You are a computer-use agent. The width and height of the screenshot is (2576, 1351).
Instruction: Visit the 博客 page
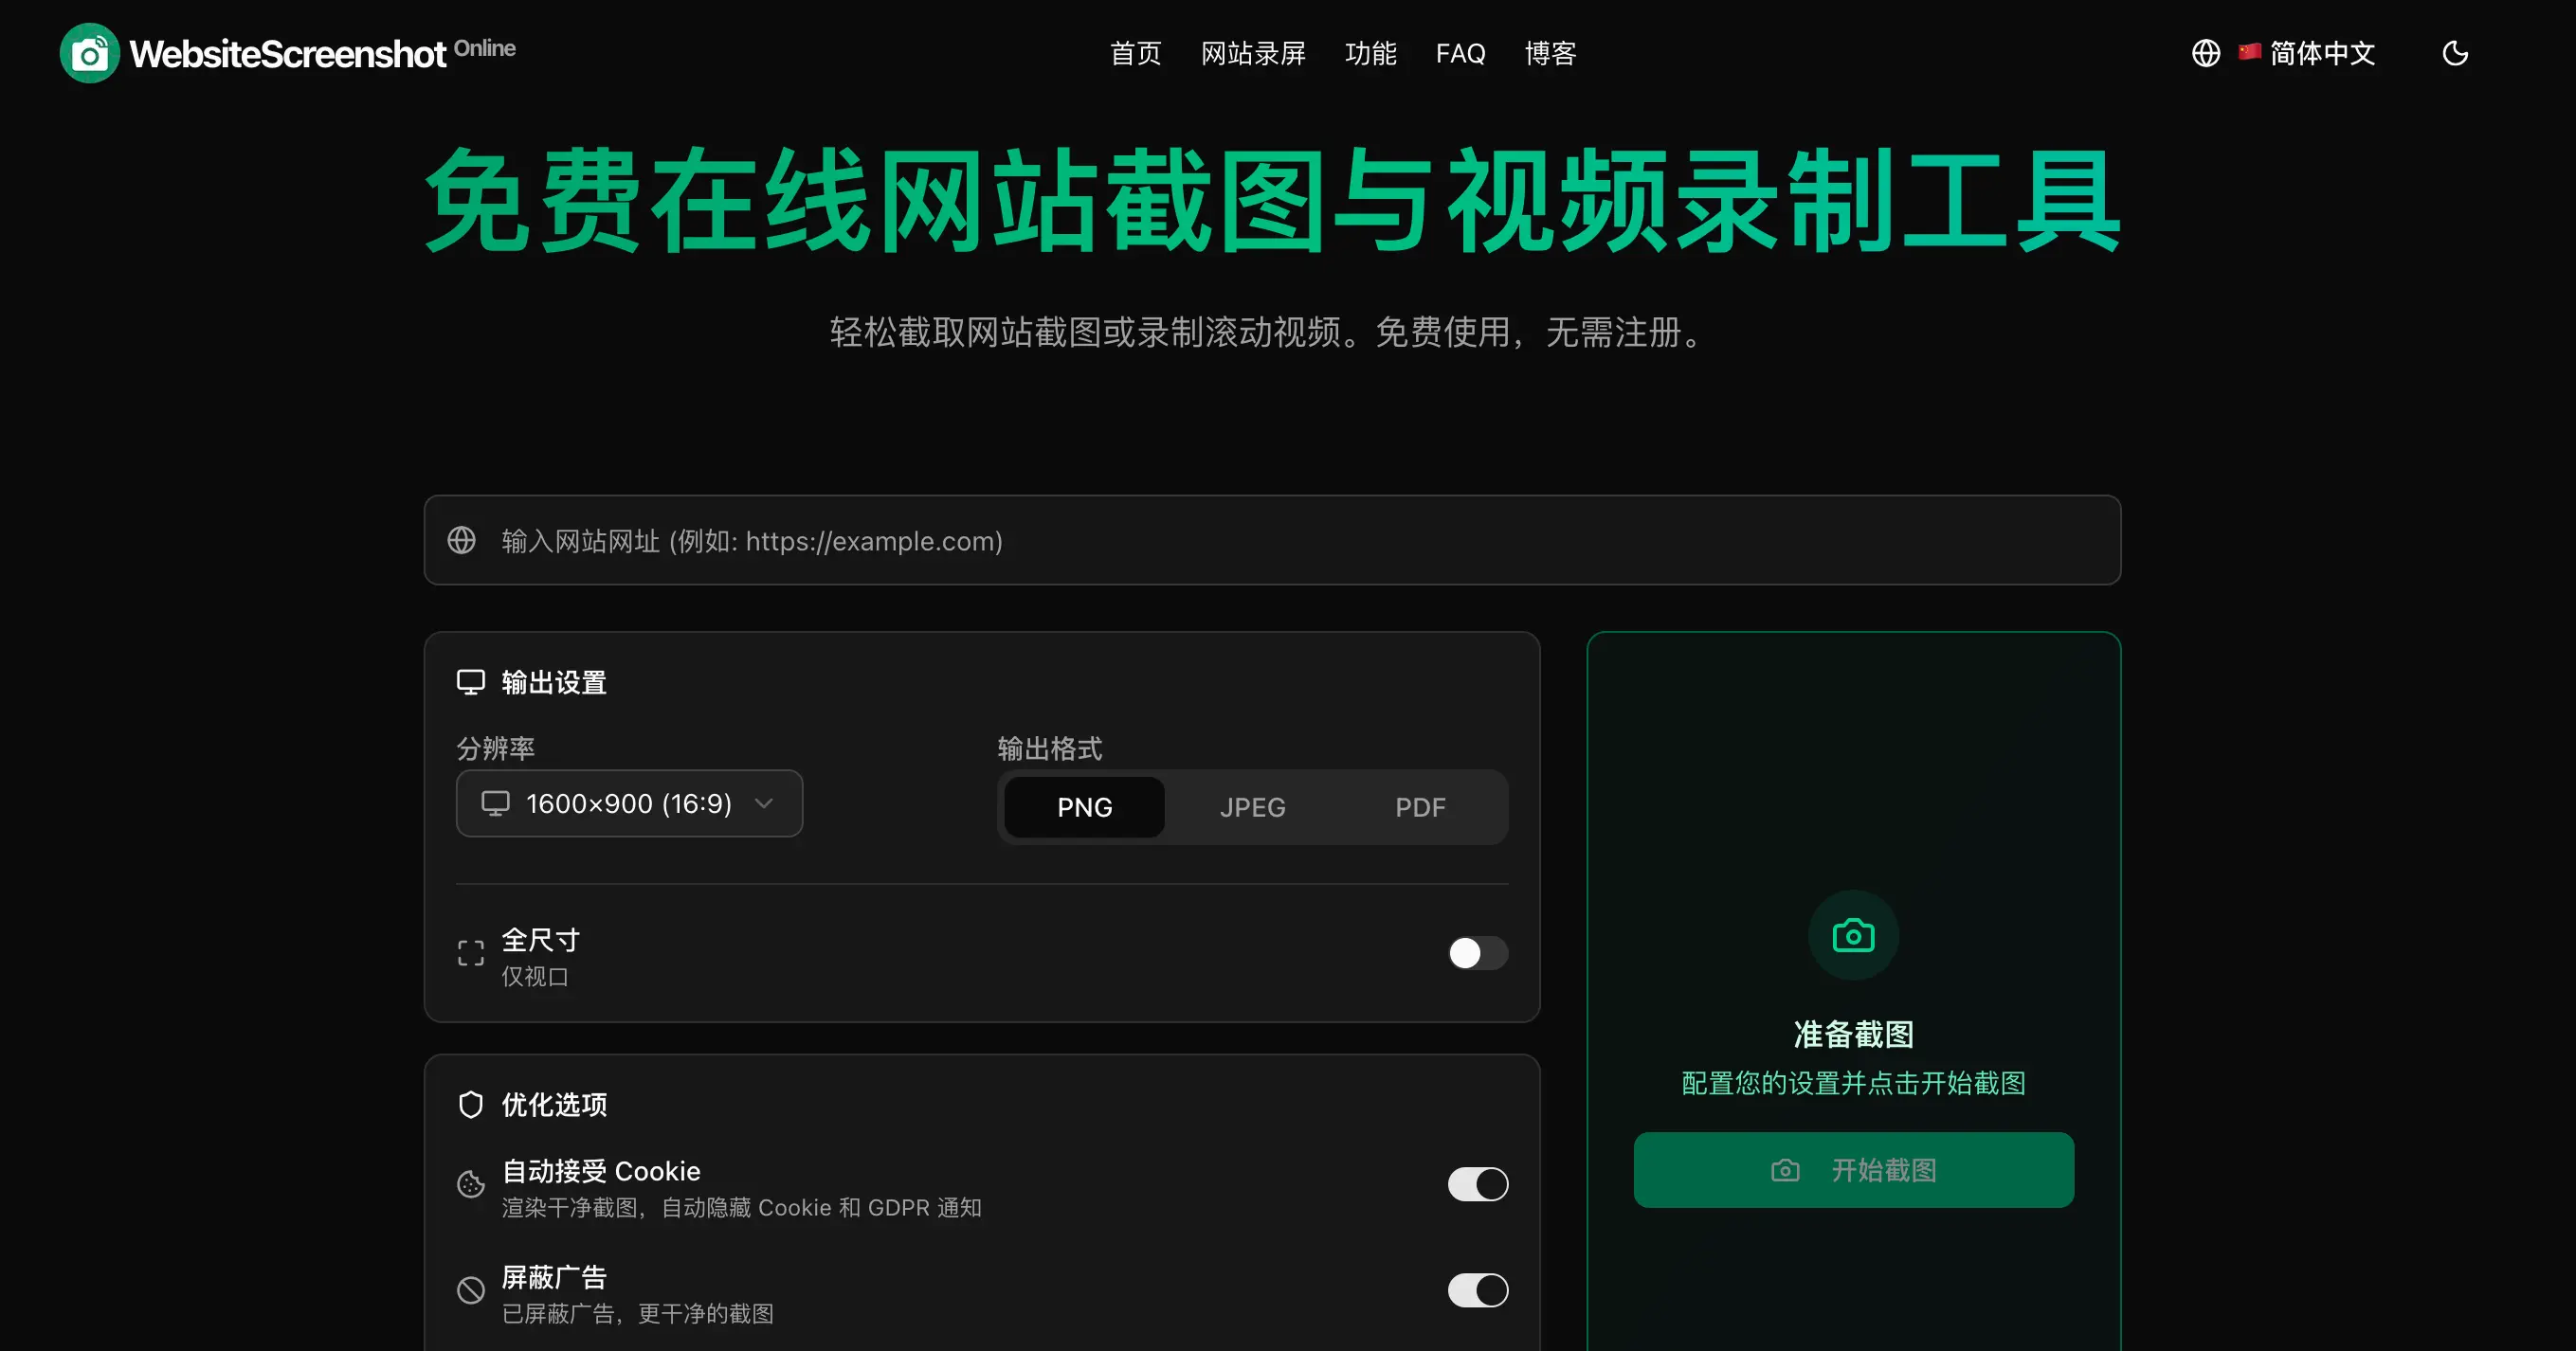click(x=1550, y=53)
